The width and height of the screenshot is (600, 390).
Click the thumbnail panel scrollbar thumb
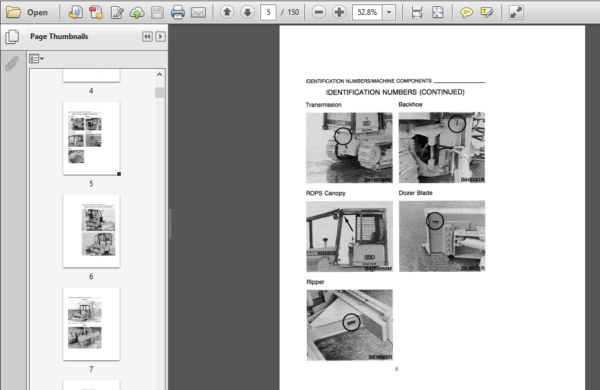coord(160,93)
